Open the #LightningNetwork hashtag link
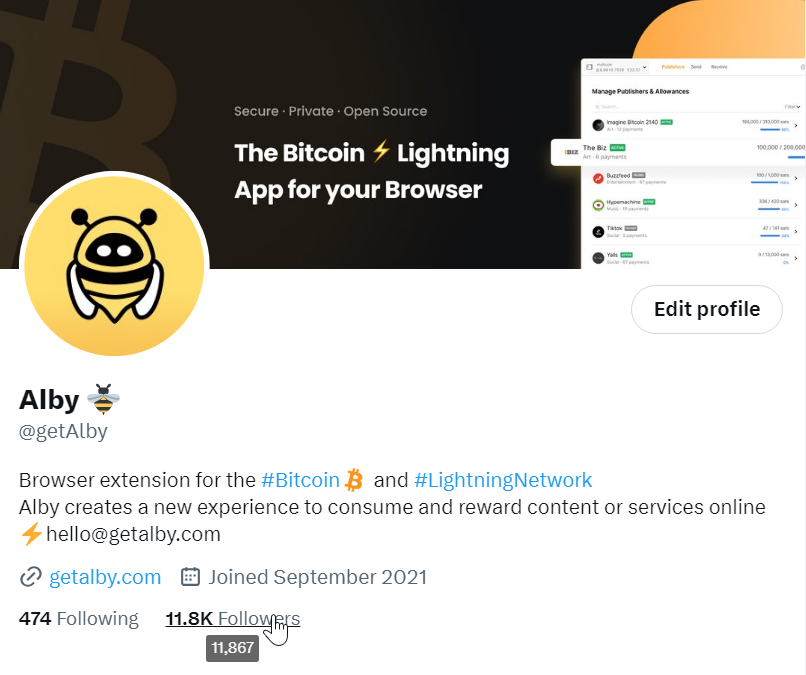Image resolution: width=806 pixels, height=675 pixels. (x=503, y=480)
